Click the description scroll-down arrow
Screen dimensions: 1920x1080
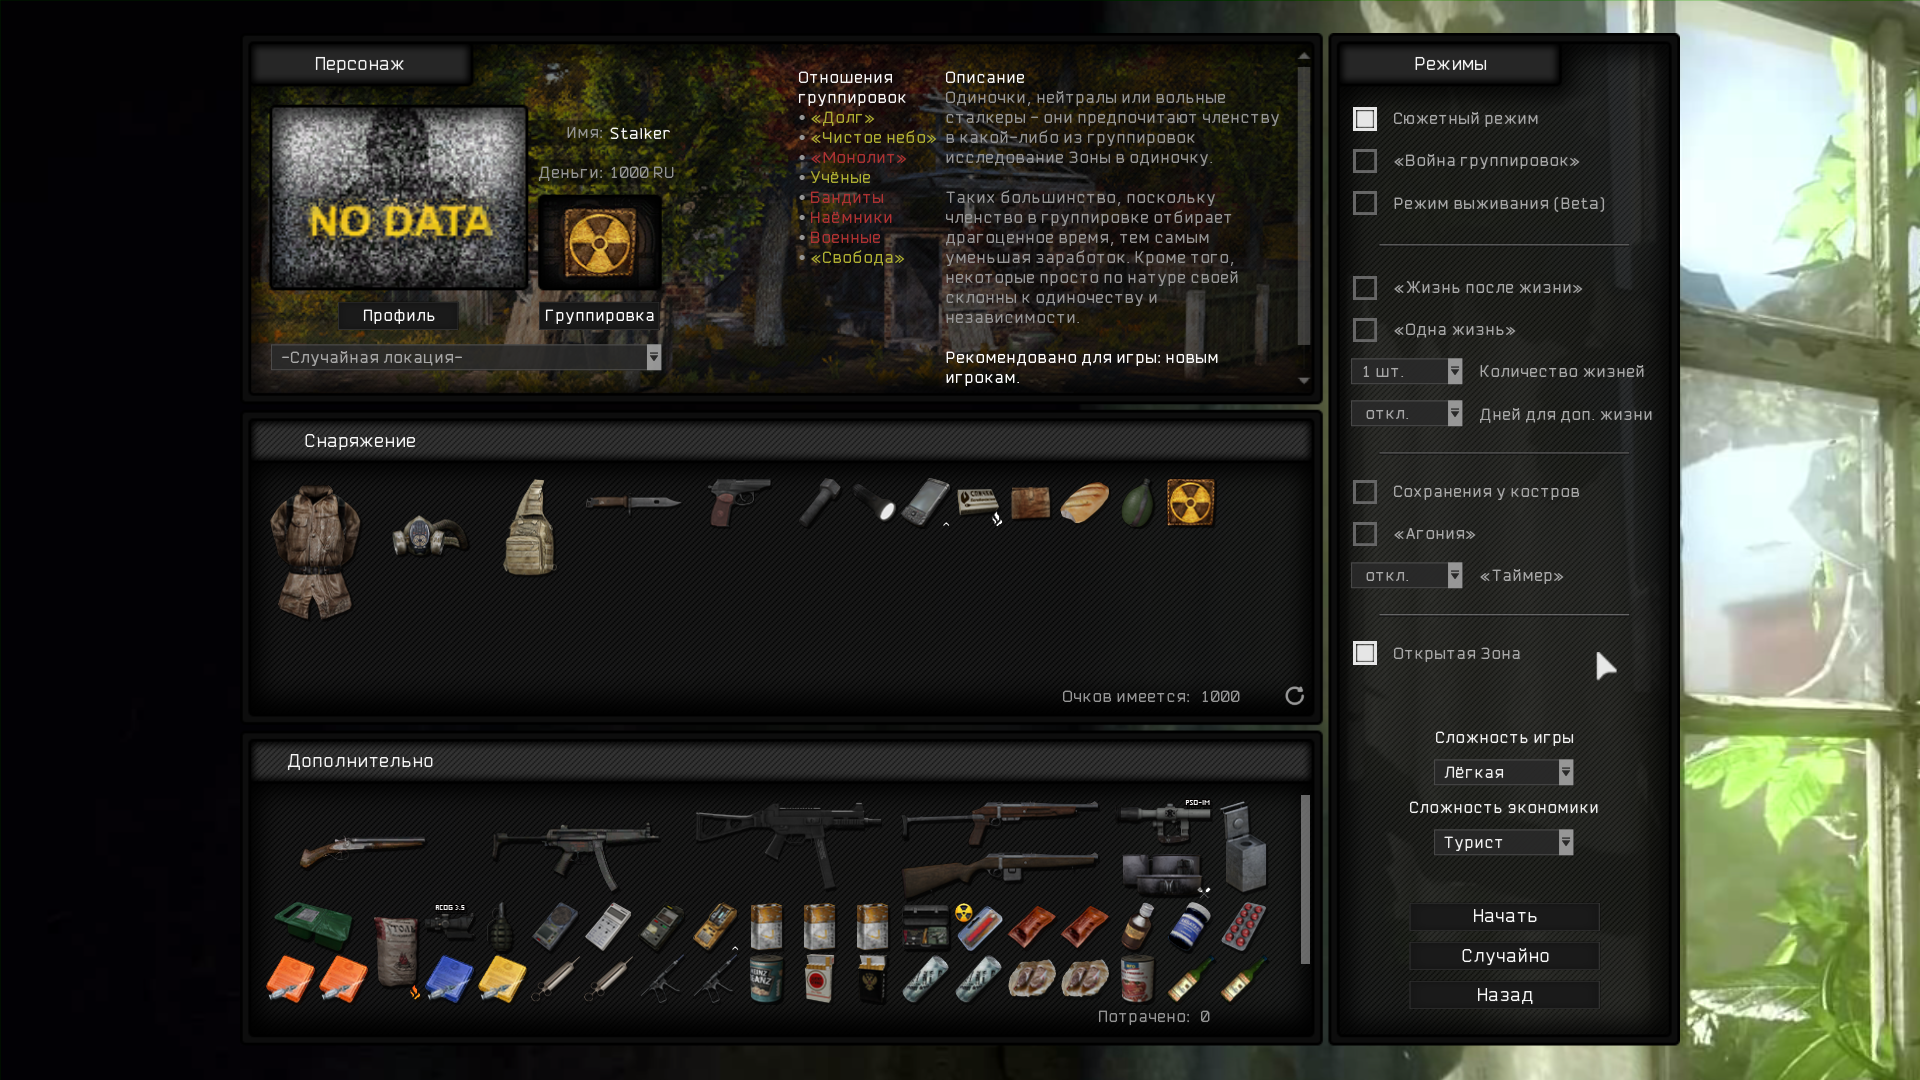(1304, 380)
